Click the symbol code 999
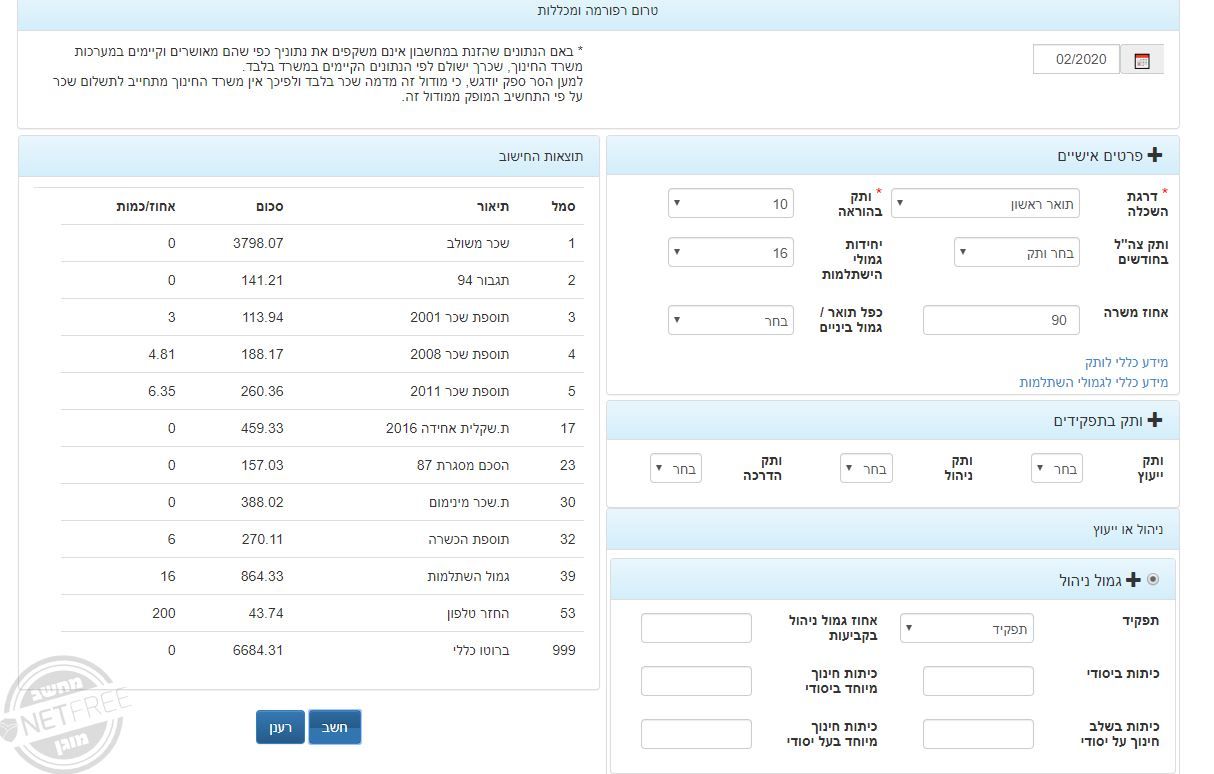1214x774 pixels. 564,650
